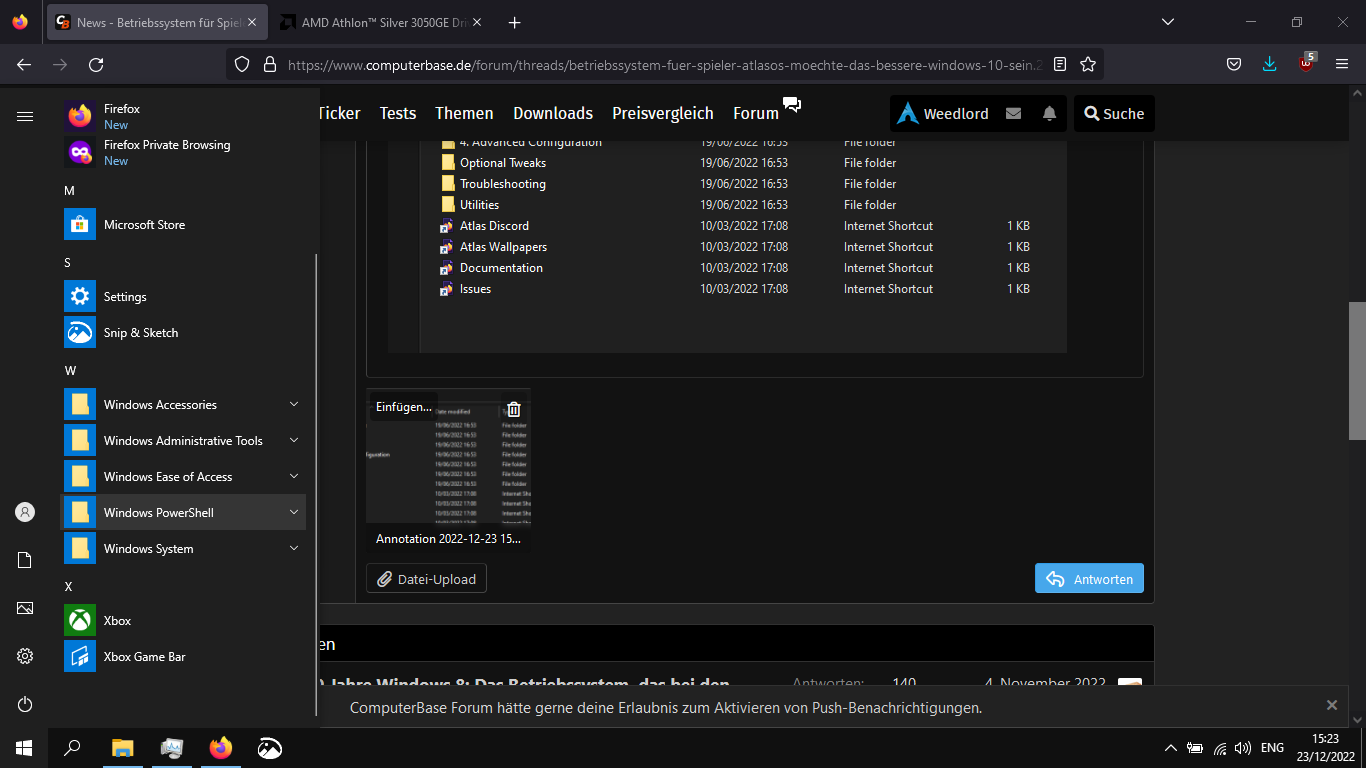Screen dimensions: 1366x768
Task: Click the page vertical scrollbar
Action: click(x=1357, y=371)
